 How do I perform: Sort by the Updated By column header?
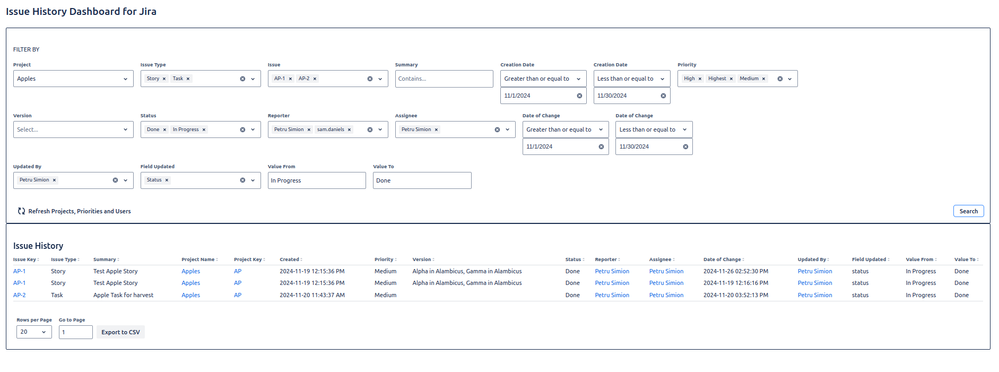pyautogui.click(x=813, y=260)
